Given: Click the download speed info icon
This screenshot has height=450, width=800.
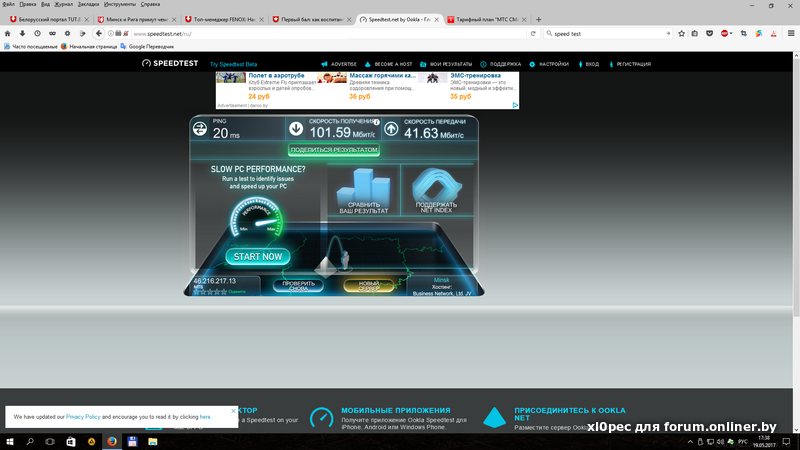Looking at the screenshot, I should tap(377, 122).
